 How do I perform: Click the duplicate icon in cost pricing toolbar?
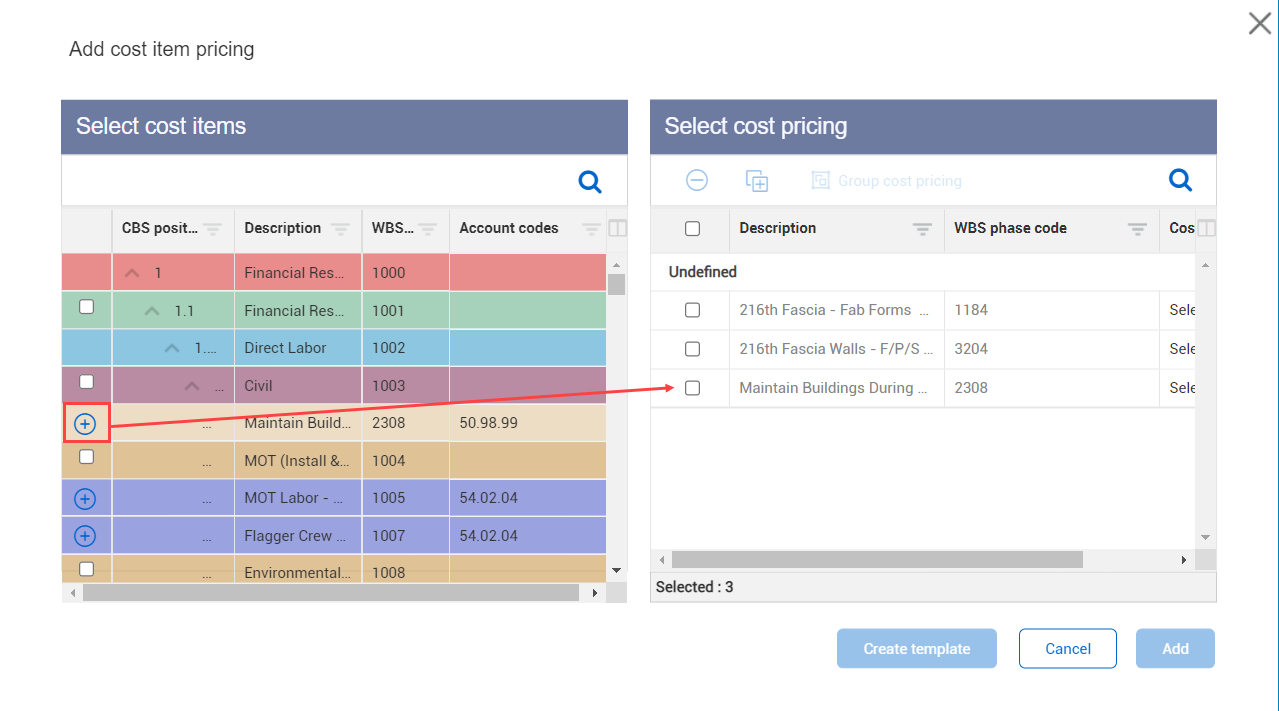pyautogui.click(x=757, y=180)
